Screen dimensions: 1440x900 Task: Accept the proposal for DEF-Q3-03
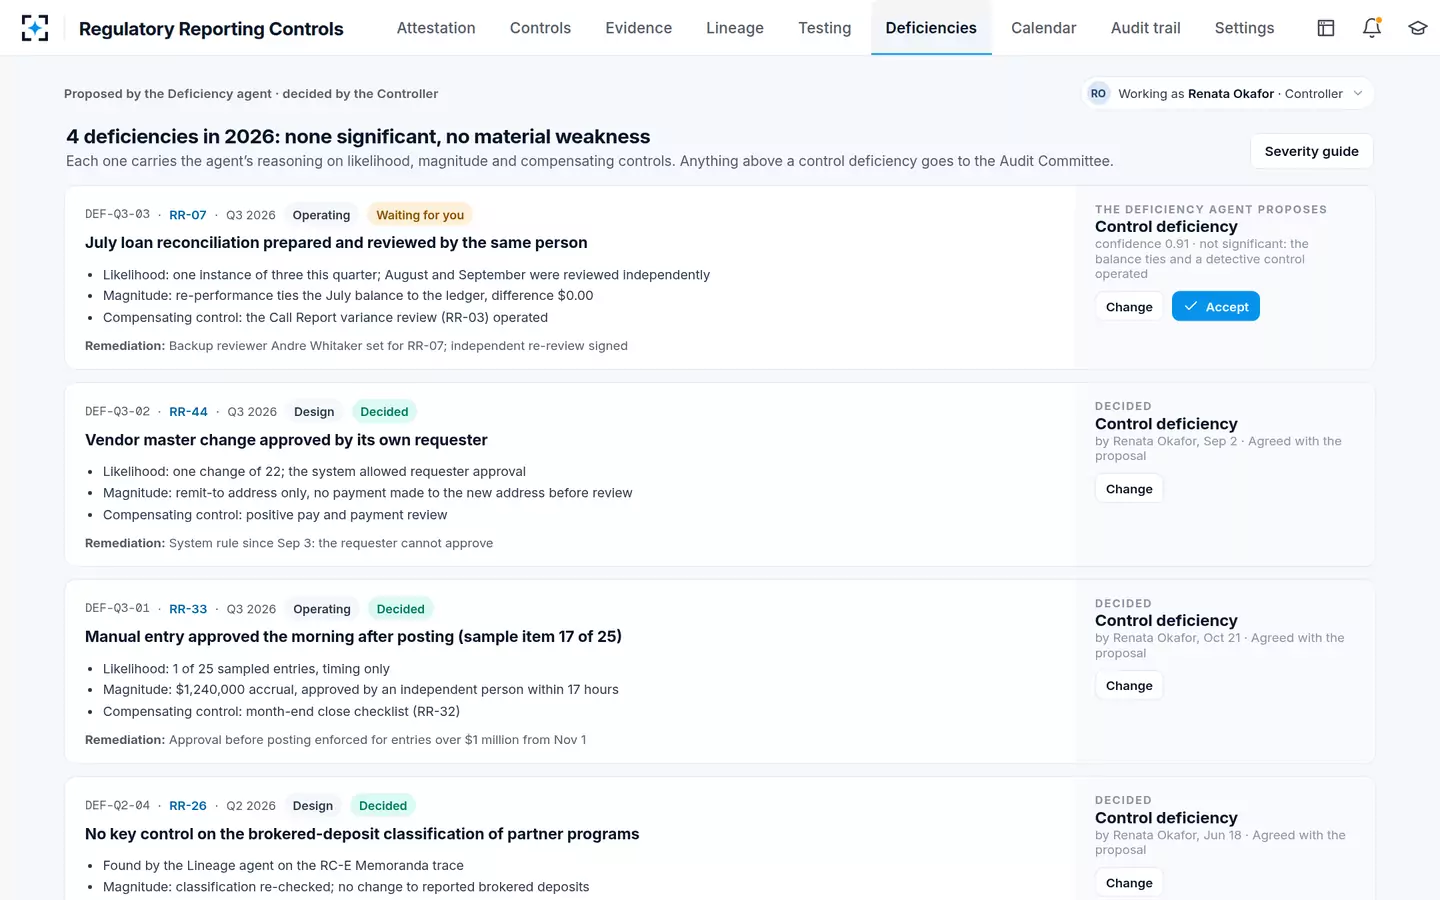(x=1216, y=307)
